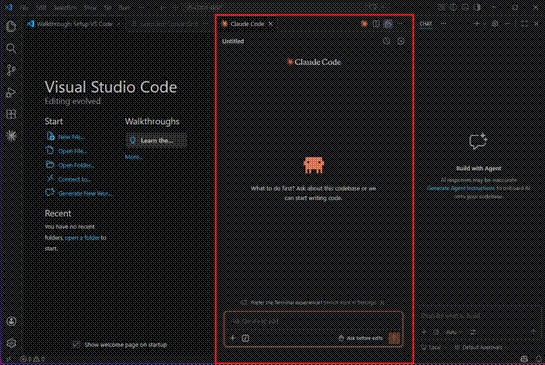Screen dimensions: 545x365
Task: Open the Extensions view
Action: click(11, 114)
